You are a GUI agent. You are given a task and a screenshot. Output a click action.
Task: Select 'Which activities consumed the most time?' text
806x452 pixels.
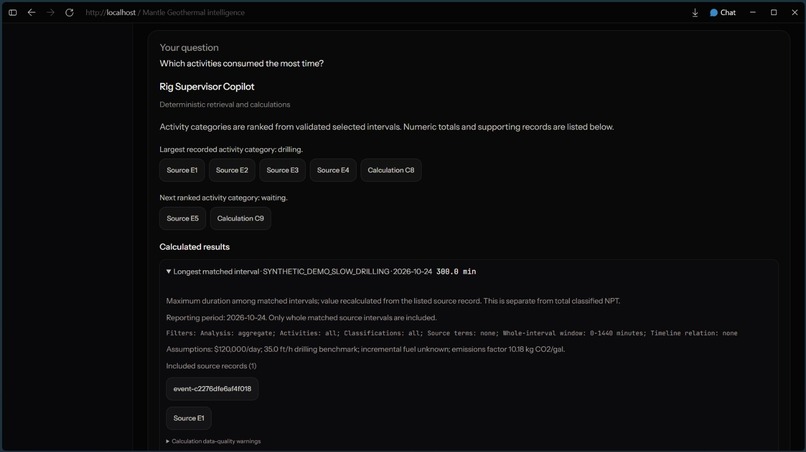click(x=242, y=64)
